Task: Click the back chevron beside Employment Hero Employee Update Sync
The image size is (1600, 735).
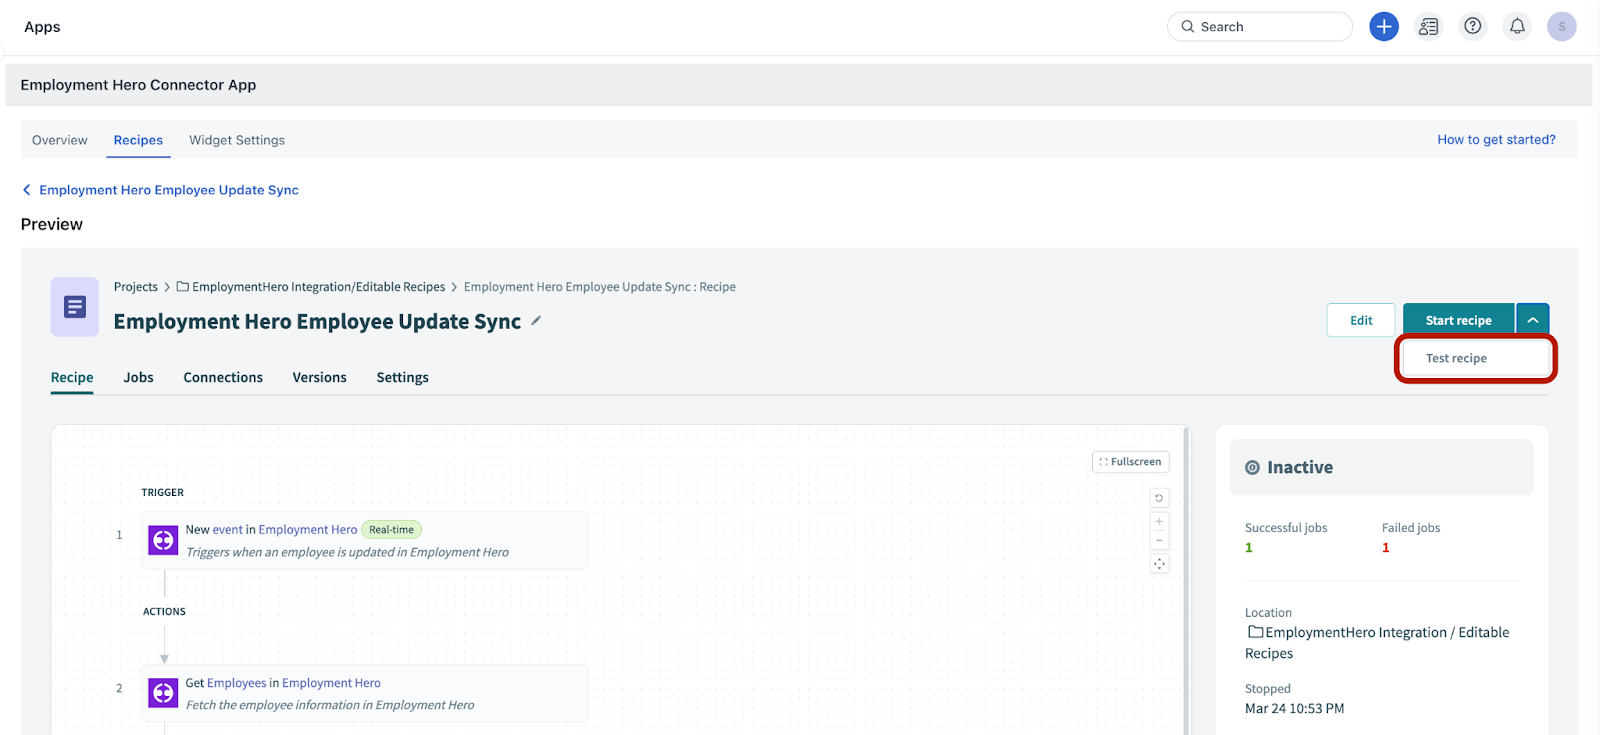Action: coord(27,190)
